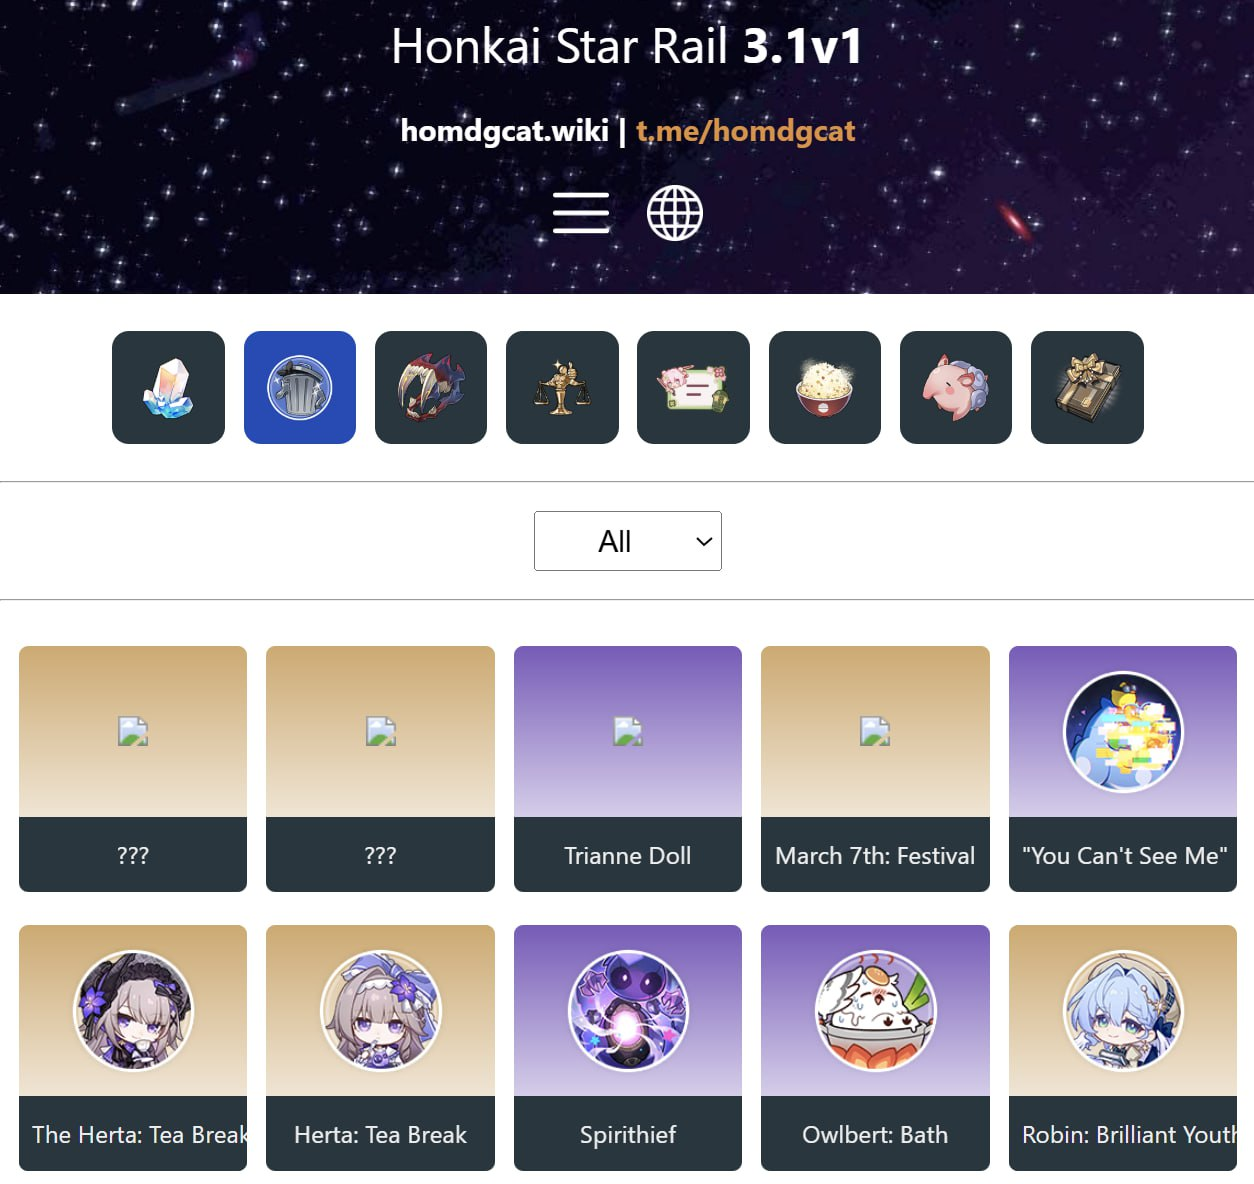
Task: Click the globe language icon
Action: (x=675, y=213)
